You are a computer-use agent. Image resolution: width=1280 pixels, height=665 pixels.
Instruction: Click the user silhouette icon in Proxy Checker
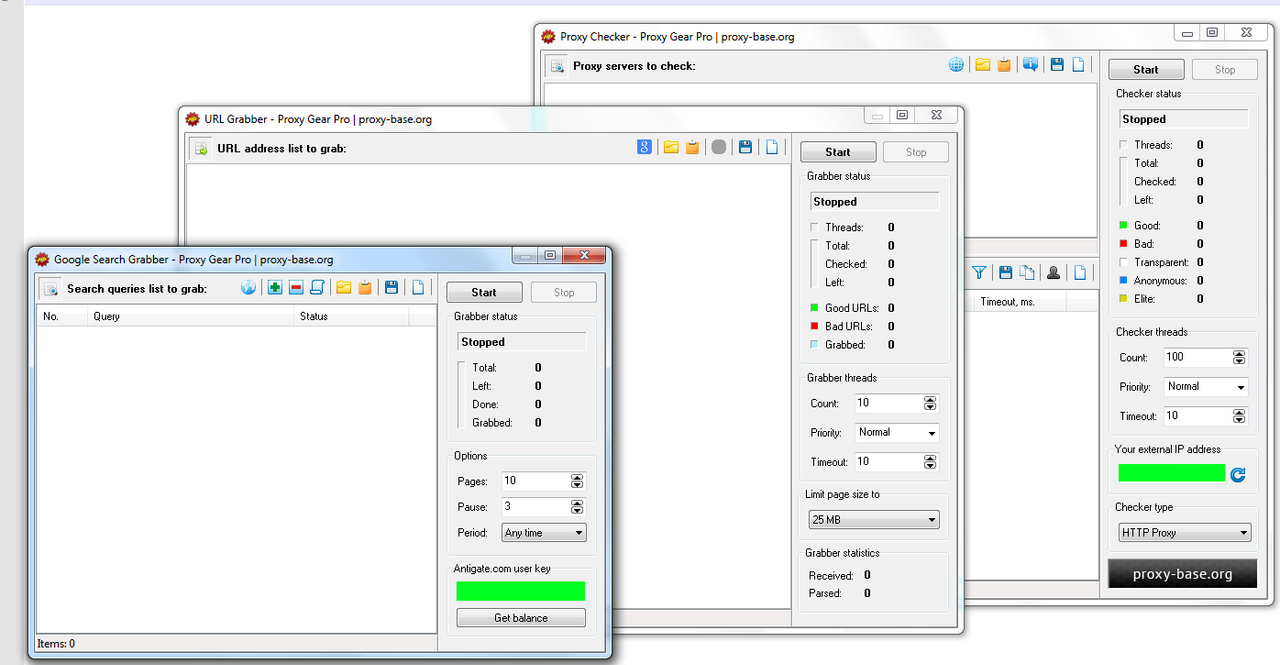click(1053, 272)
